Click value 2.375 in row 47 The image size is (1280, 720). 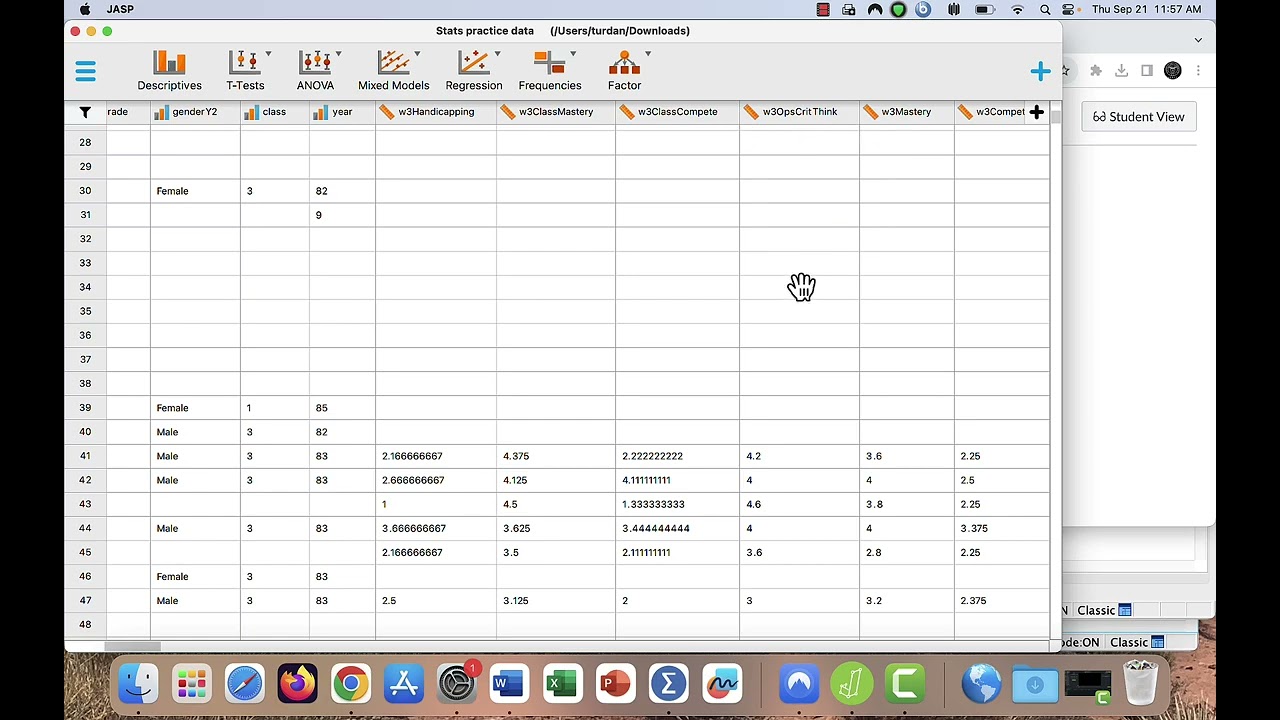pyautogui.click(x=973, y=600)
